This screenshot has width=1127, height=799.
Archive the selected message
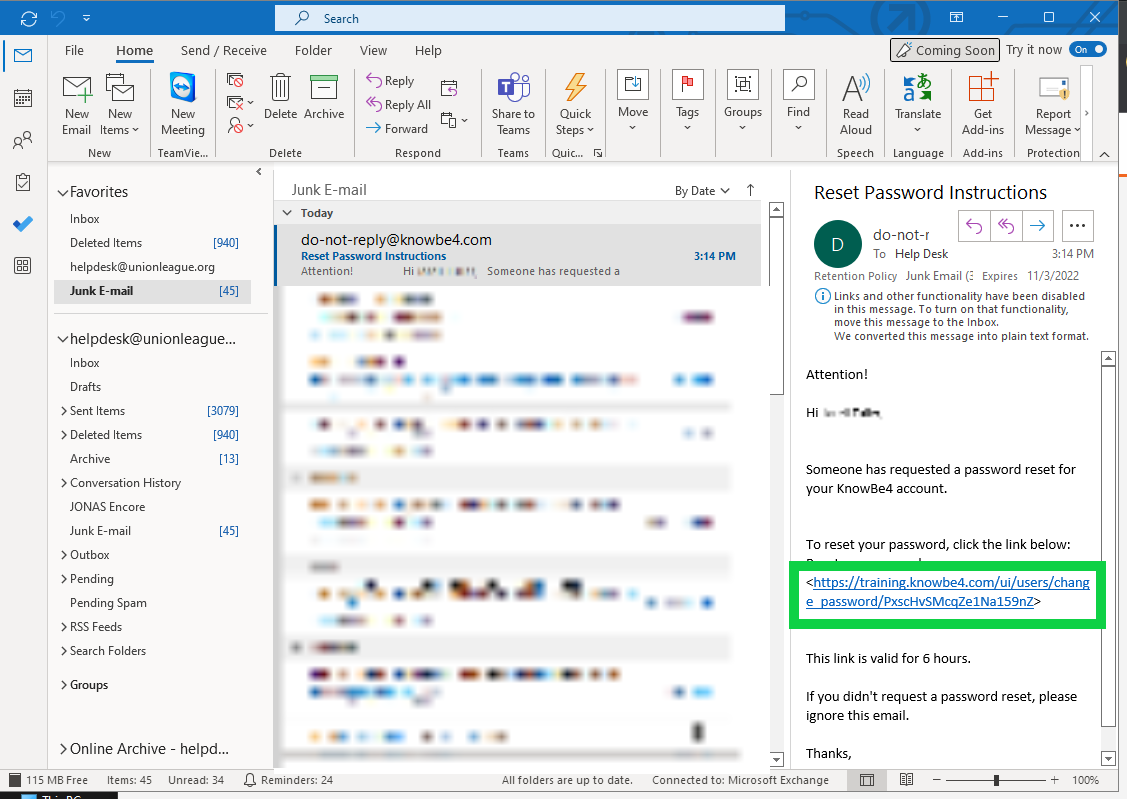coord(323,97)
